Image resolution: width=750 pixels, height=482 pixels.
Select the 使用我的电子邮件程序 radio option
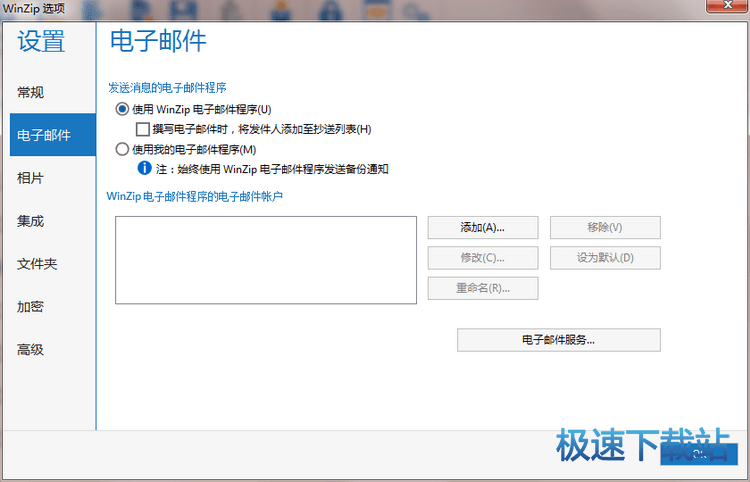coord(123,149)
